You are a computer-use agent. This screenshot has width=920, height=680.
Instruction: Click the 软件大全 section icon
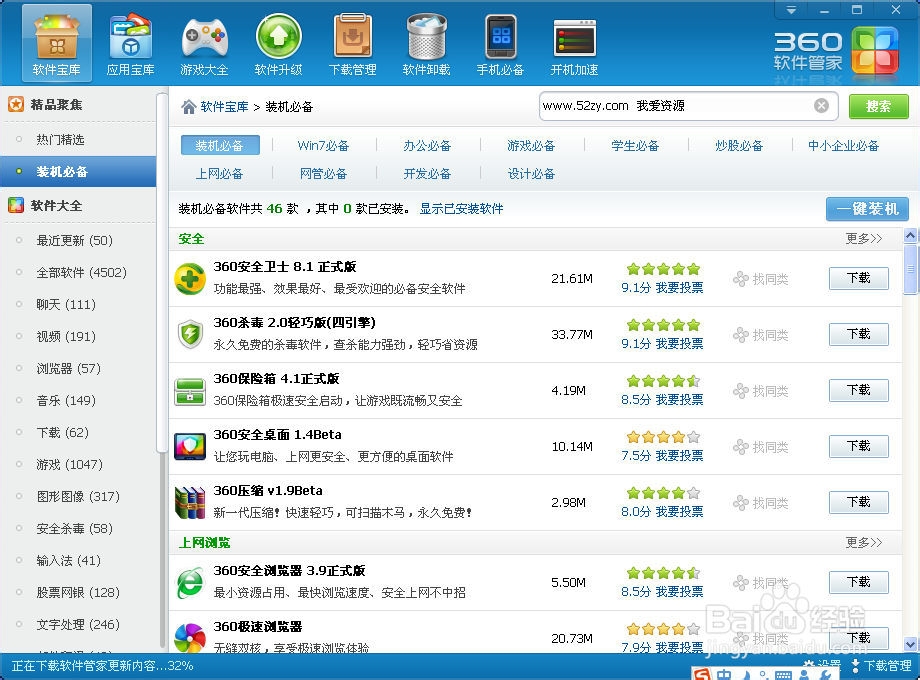(16, 205)
